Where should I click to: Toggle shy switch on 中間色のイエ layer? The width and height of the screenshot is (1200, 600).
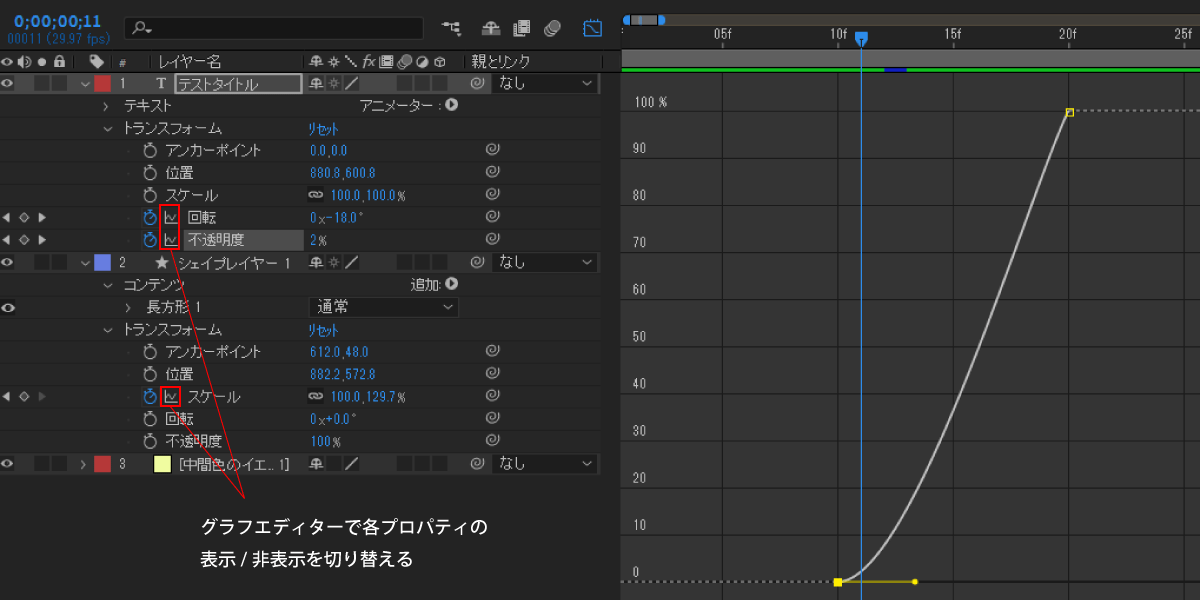(x=317, y=464)
